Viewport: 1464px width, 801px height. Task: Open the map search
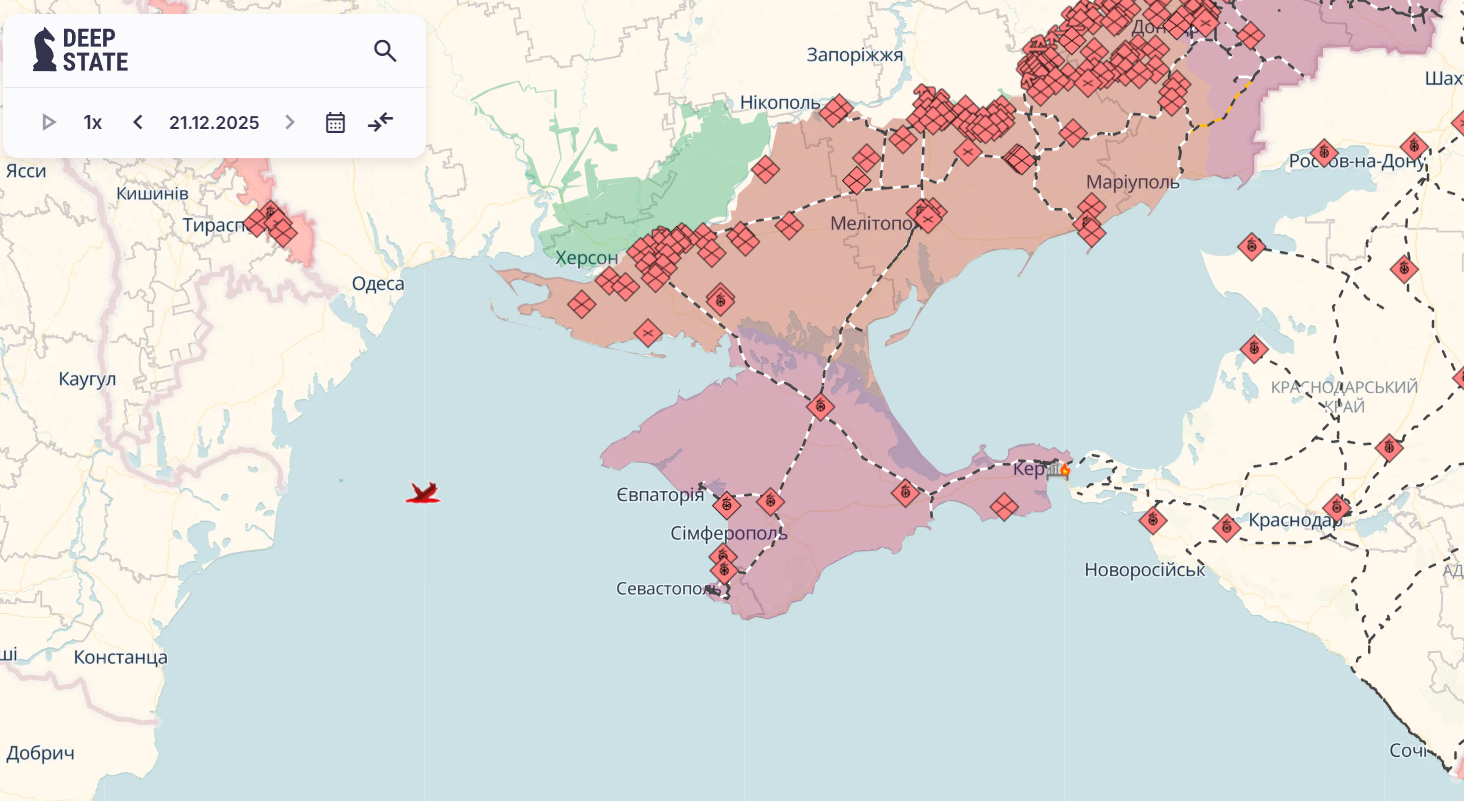385,51
